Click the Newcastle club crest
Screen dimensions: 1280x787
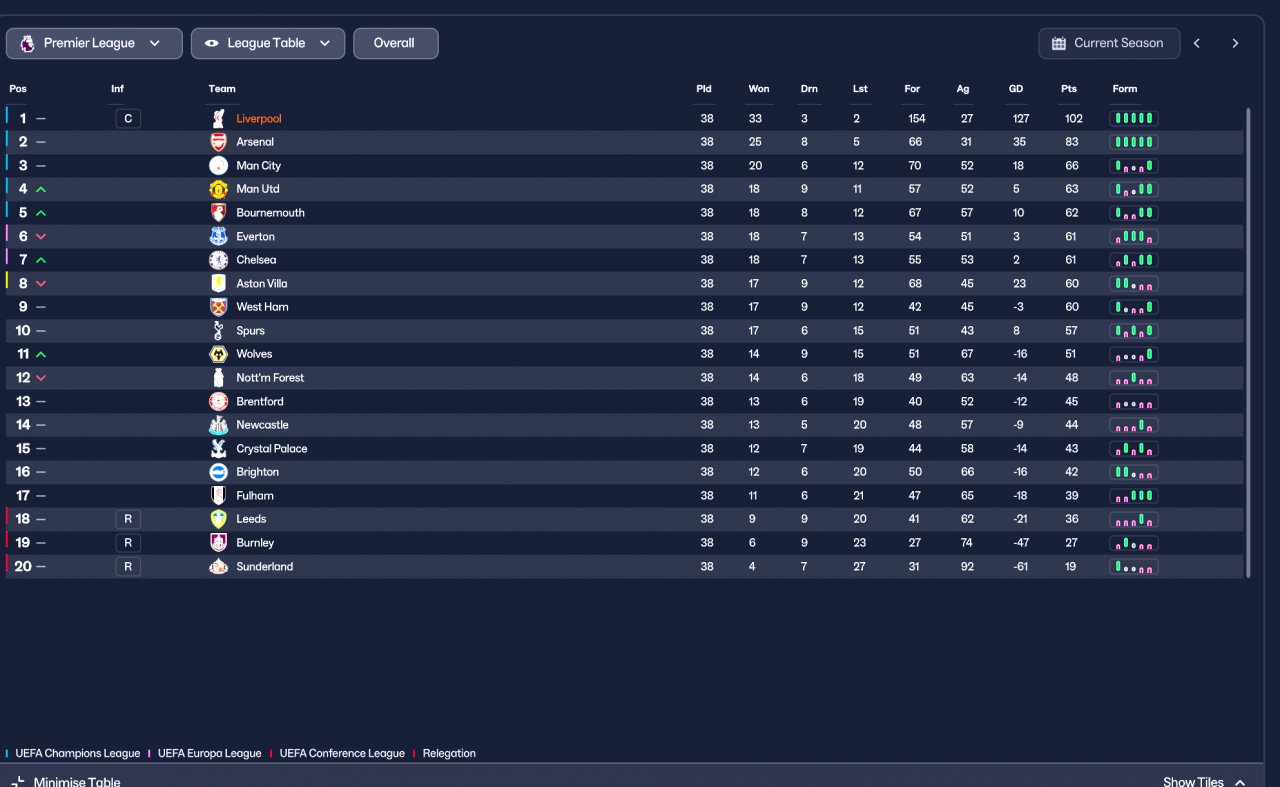(x=218, y=425)
